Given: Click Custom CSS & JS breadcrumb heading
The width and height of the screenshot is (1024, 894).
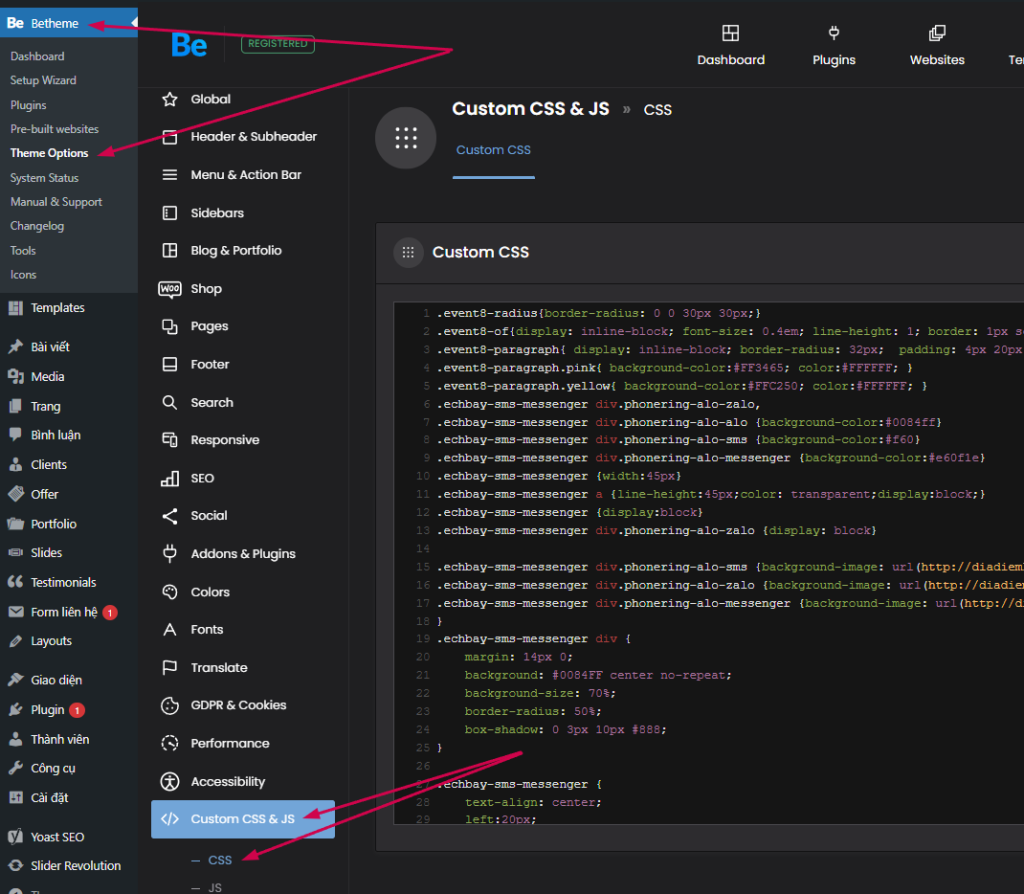Looking at the screenshot, I should click(x=530, y=109).
